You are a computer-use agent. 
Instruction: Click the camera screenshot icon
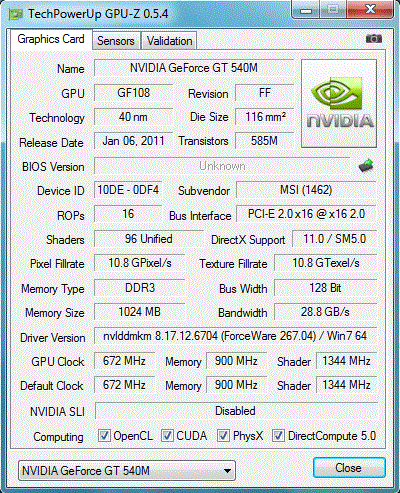click(374, 39)
